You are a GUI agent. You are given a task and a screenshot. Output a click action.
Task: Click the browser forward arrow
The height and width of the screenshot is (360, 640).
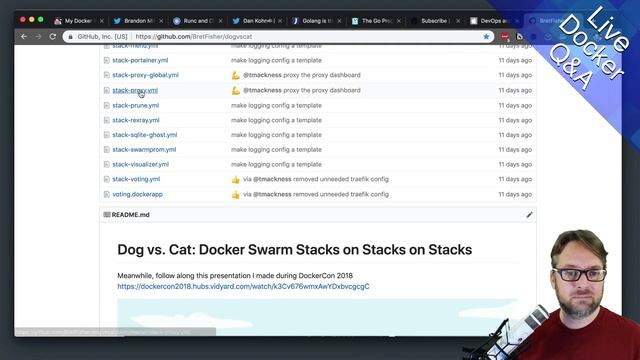coord(38,36)
